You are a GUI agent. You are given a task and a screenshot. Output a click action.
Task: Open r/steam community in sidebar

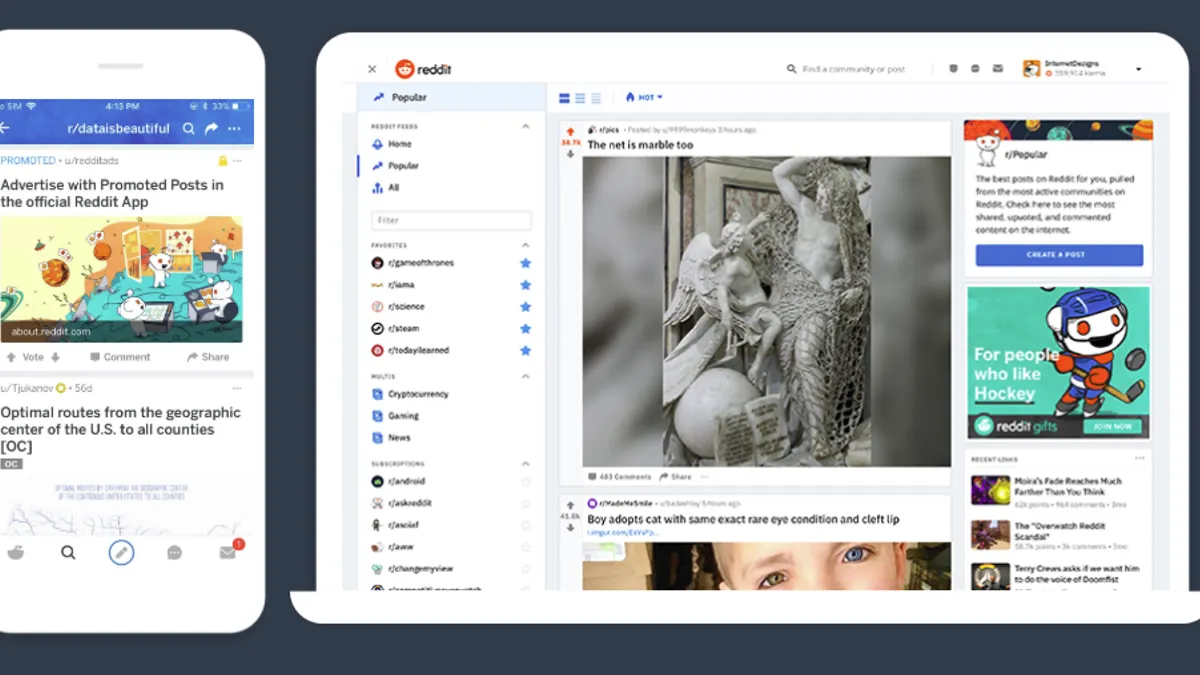[x=403, y=329]
